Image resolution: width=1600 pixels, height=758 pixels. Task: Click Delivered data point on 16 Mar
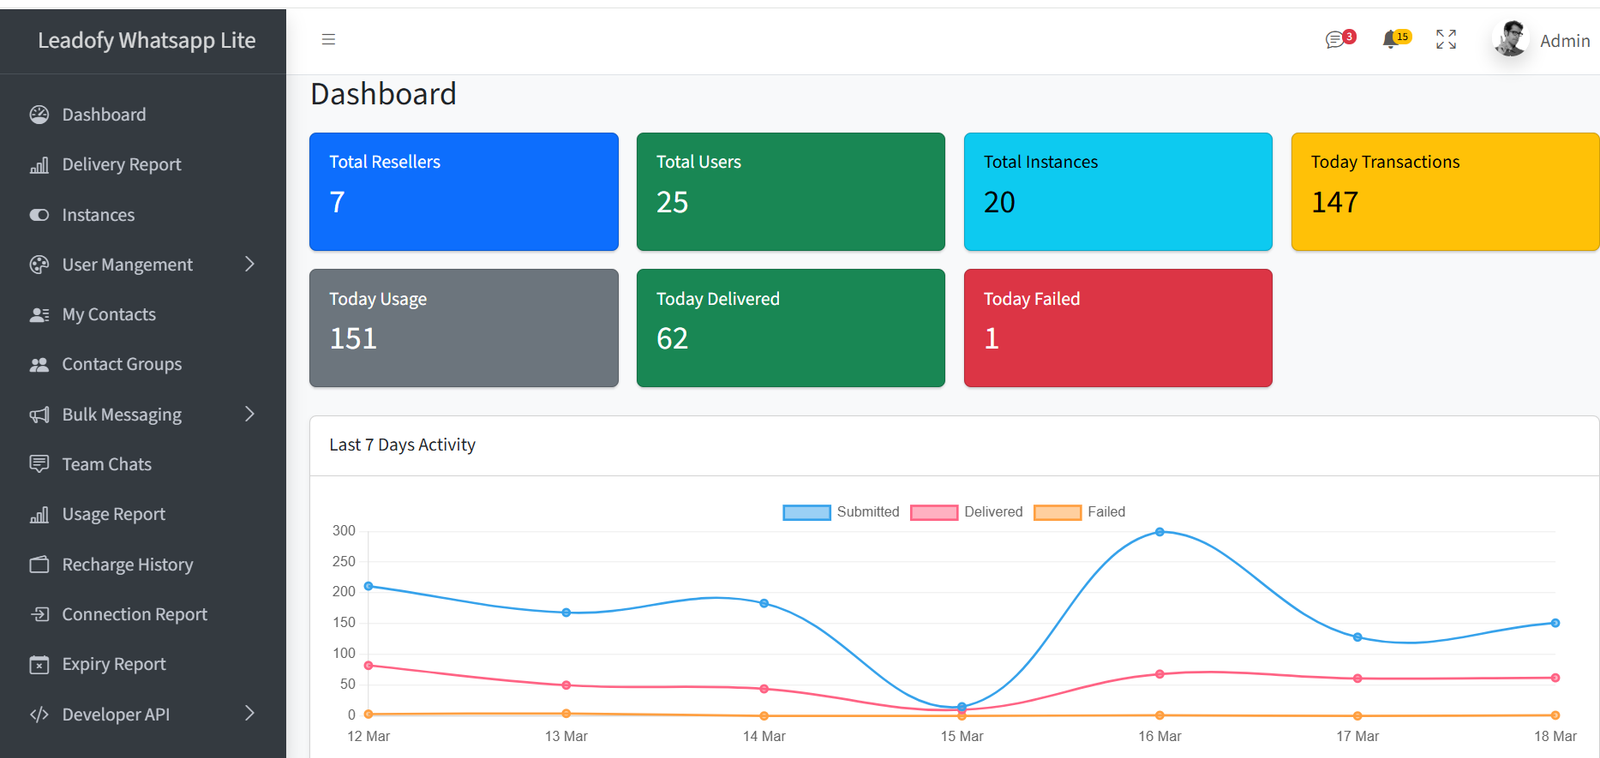click(1160, 674)
